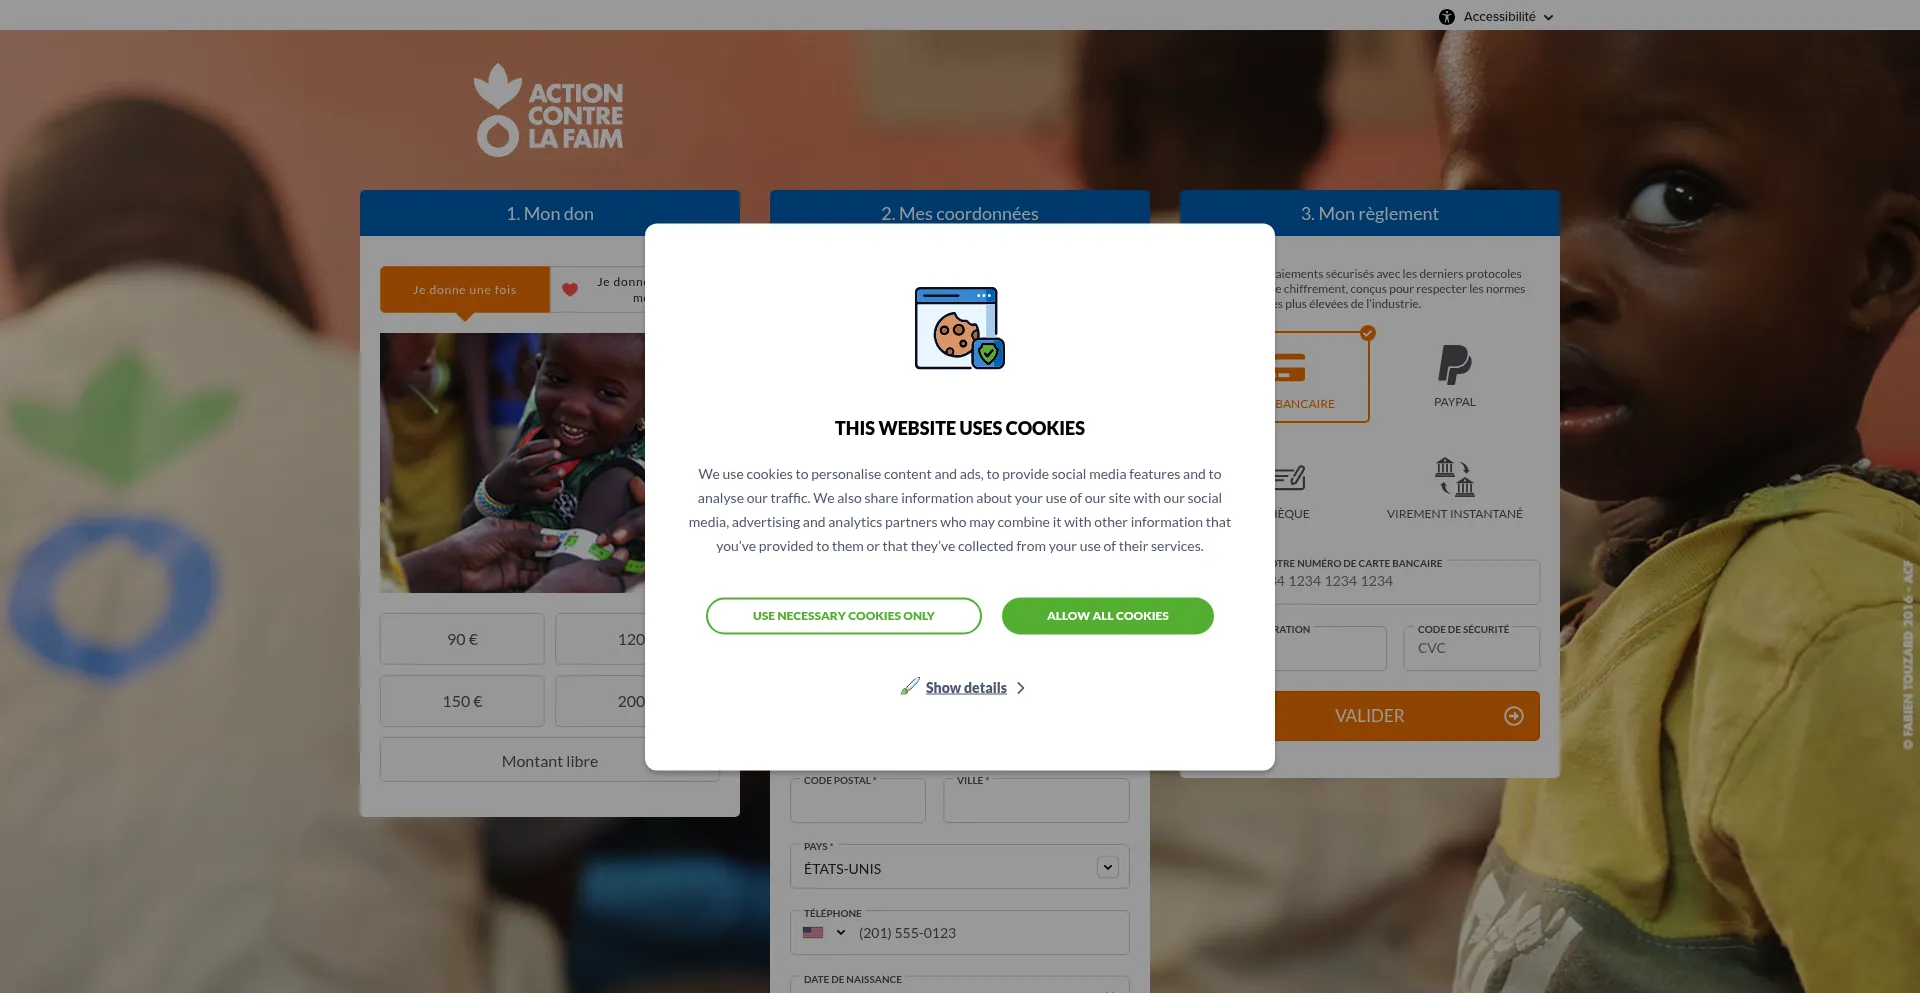The height and width of the screenshot is (993, 1920).
Task: Click the pencil icon beside Show details
Action: [910, 686]
